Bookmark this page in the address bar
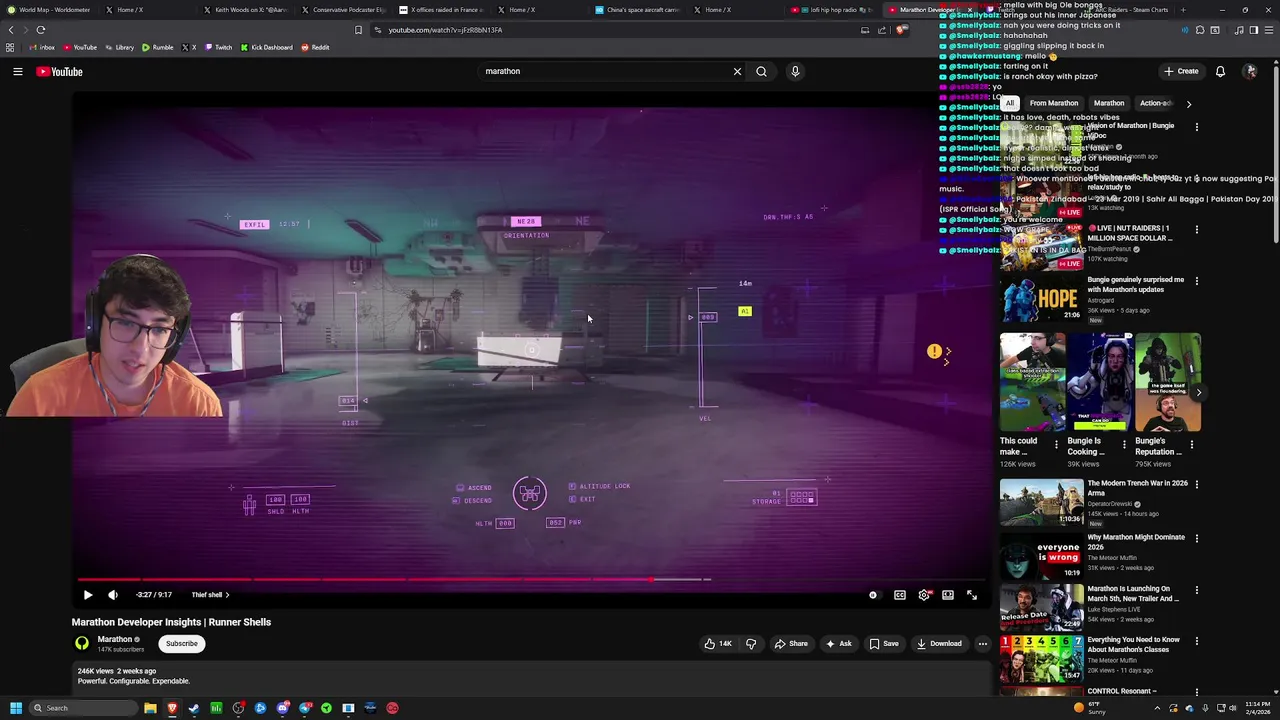 pos(358,30)
